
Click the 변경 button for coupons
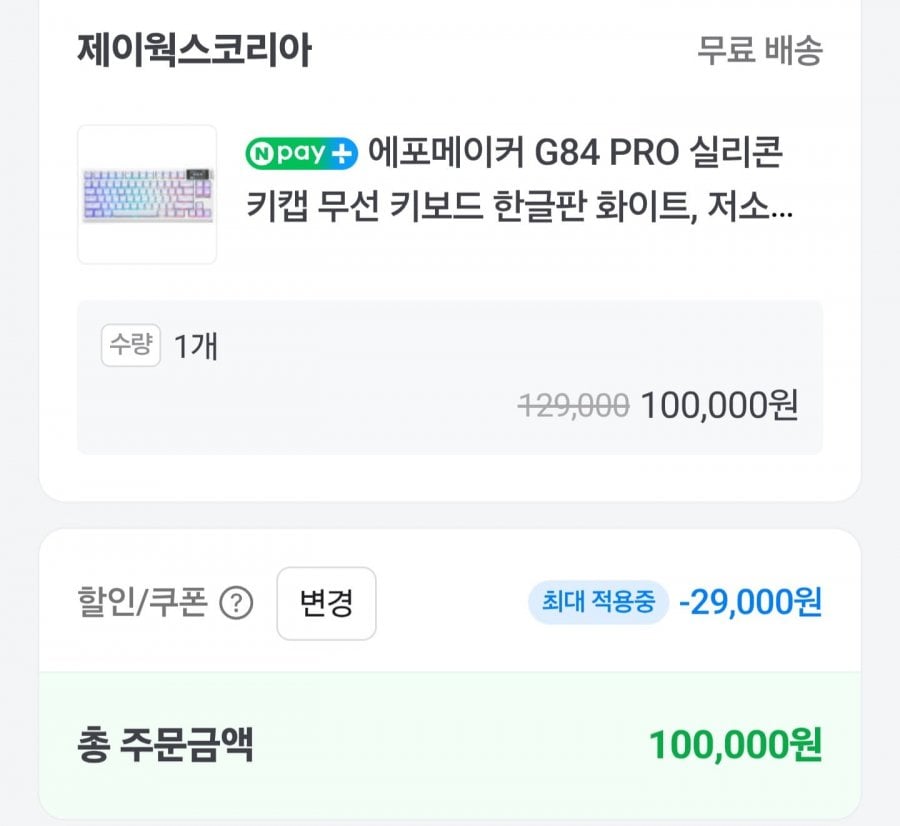click(326, 603)
